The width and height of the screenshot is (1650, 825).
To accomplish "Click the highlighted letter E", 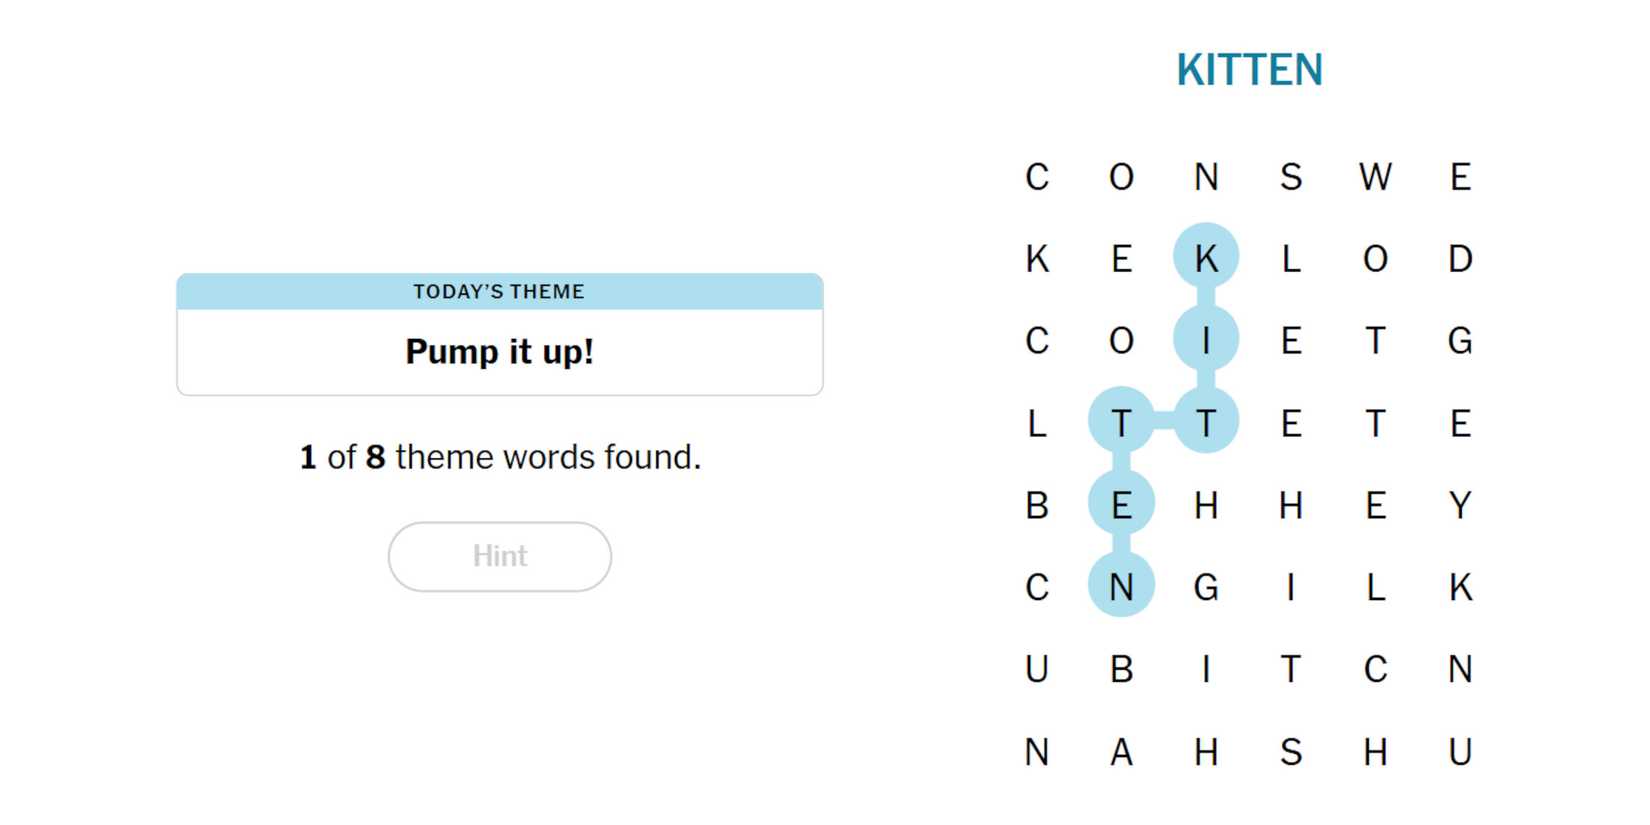I will 1121,505.
